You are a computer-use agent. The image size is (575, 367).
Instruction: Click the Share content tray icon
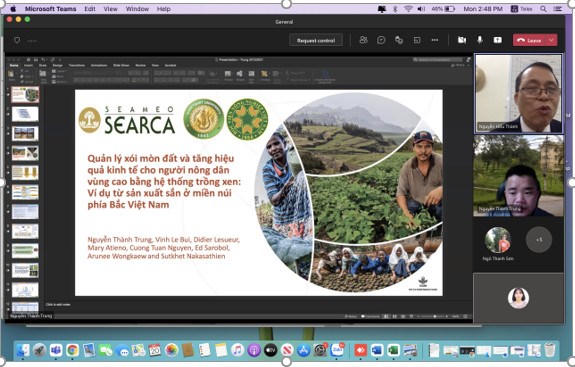coord(498,40)
